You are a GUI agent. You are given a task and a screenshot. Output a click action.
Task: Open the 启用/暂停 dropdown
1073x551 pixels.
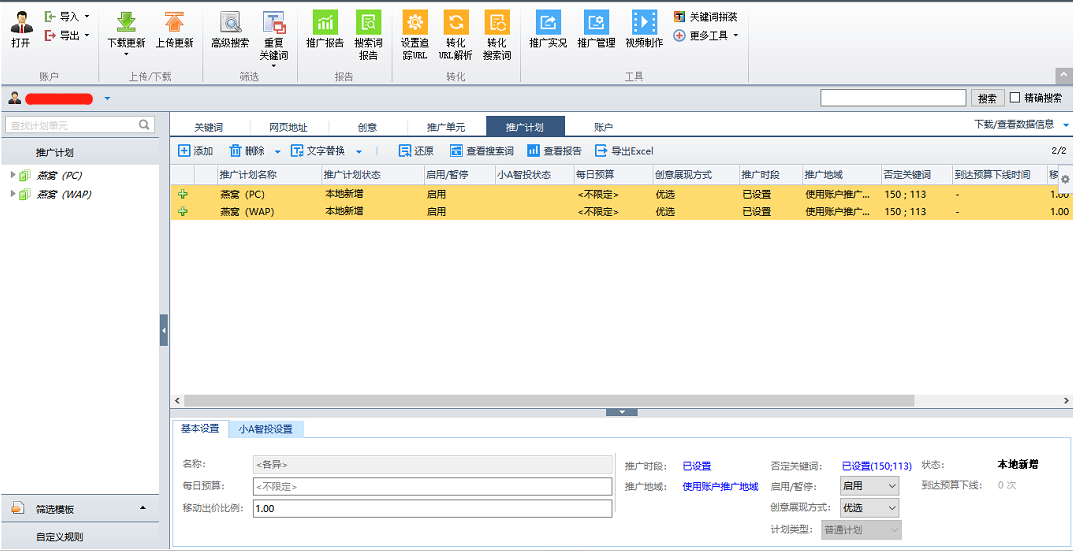click(869, 486)
